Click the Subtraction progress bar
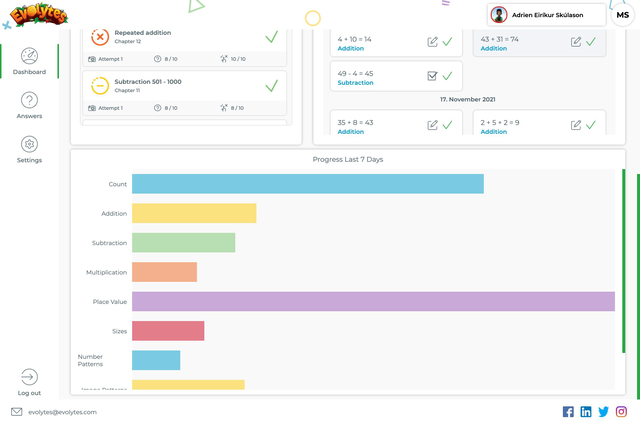 click(184, 242)
